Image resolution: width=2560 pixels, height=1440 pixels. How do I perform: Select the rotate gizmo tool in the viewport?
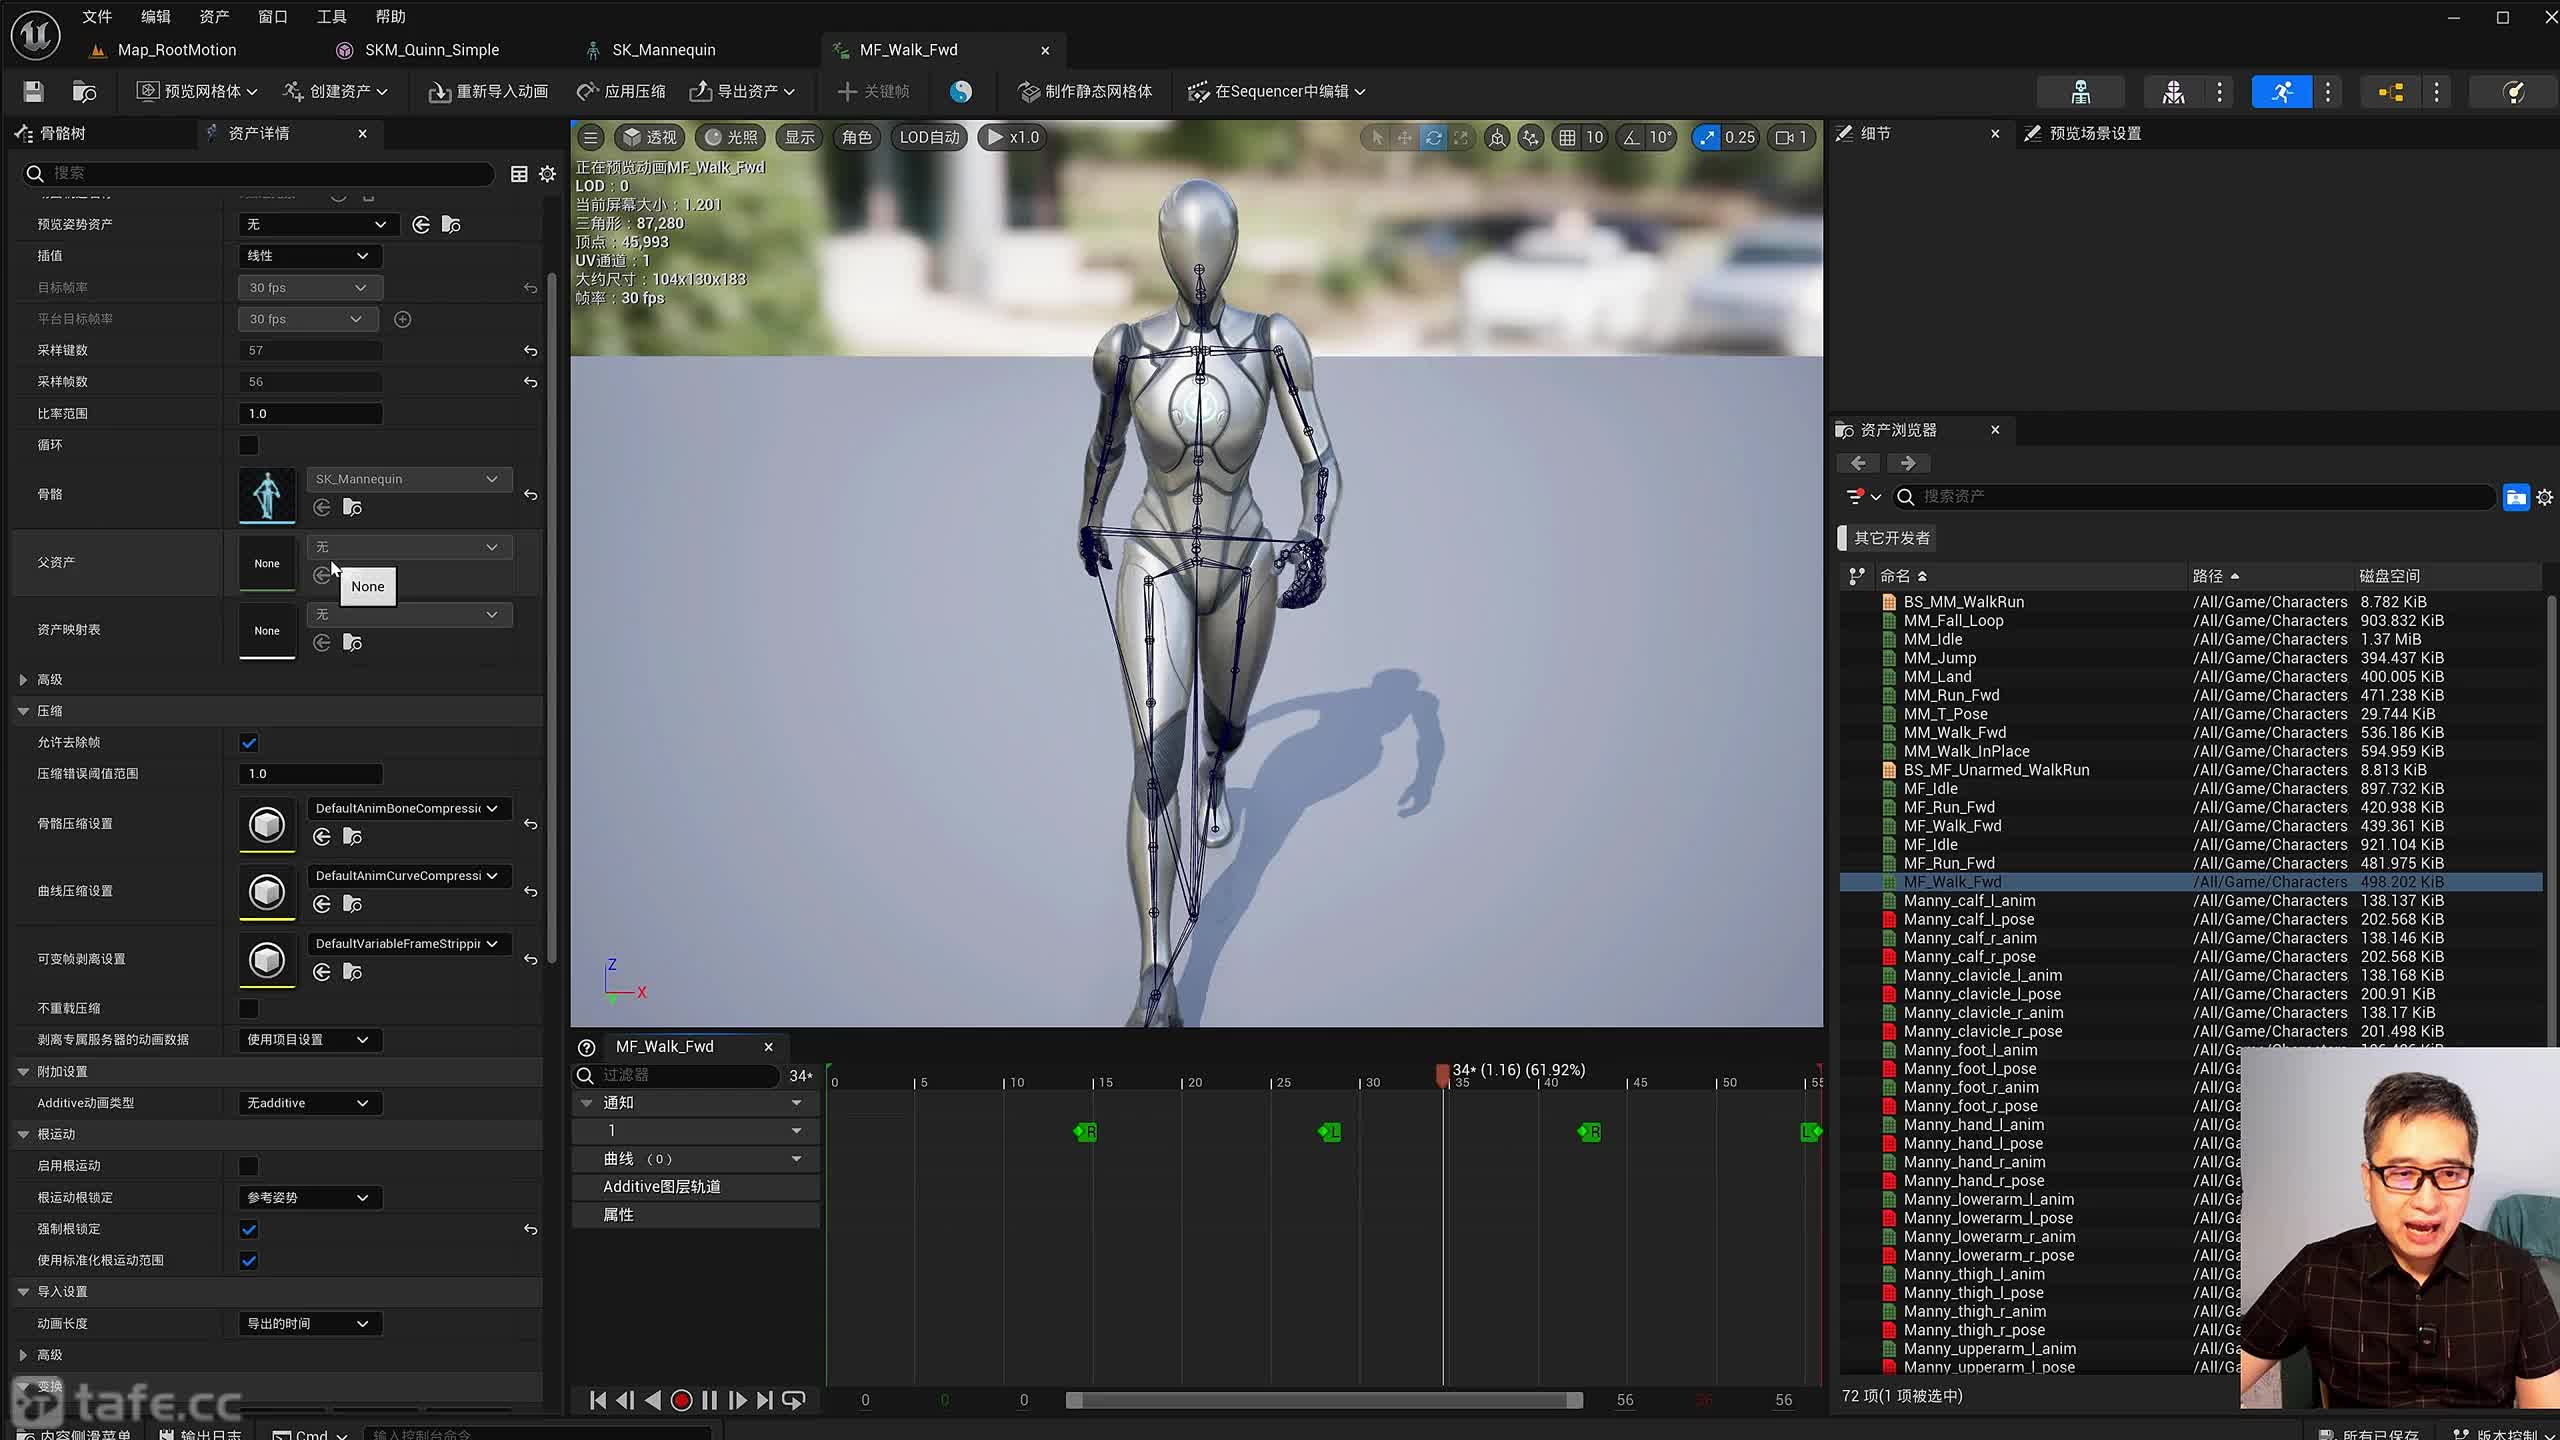tap(1433, 137)
